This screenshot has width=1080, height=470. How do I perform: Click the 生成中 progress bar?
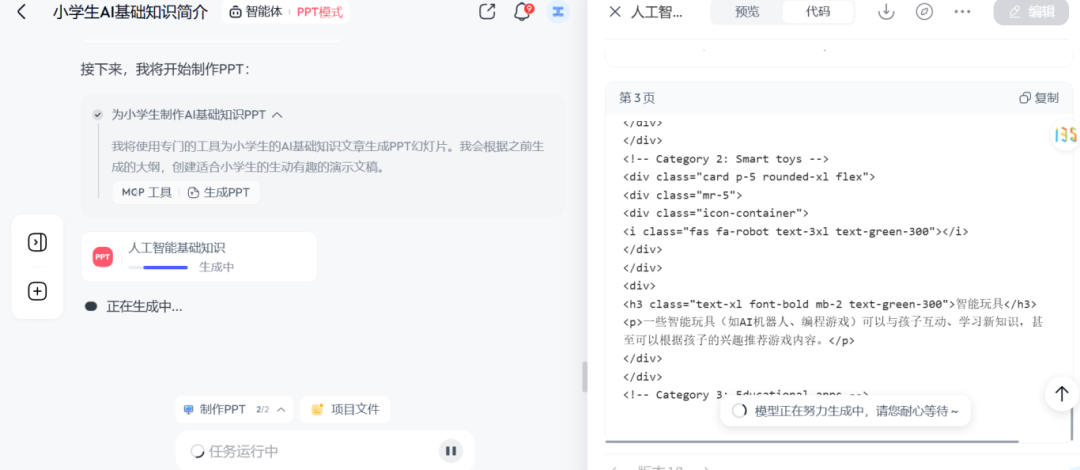158,267
